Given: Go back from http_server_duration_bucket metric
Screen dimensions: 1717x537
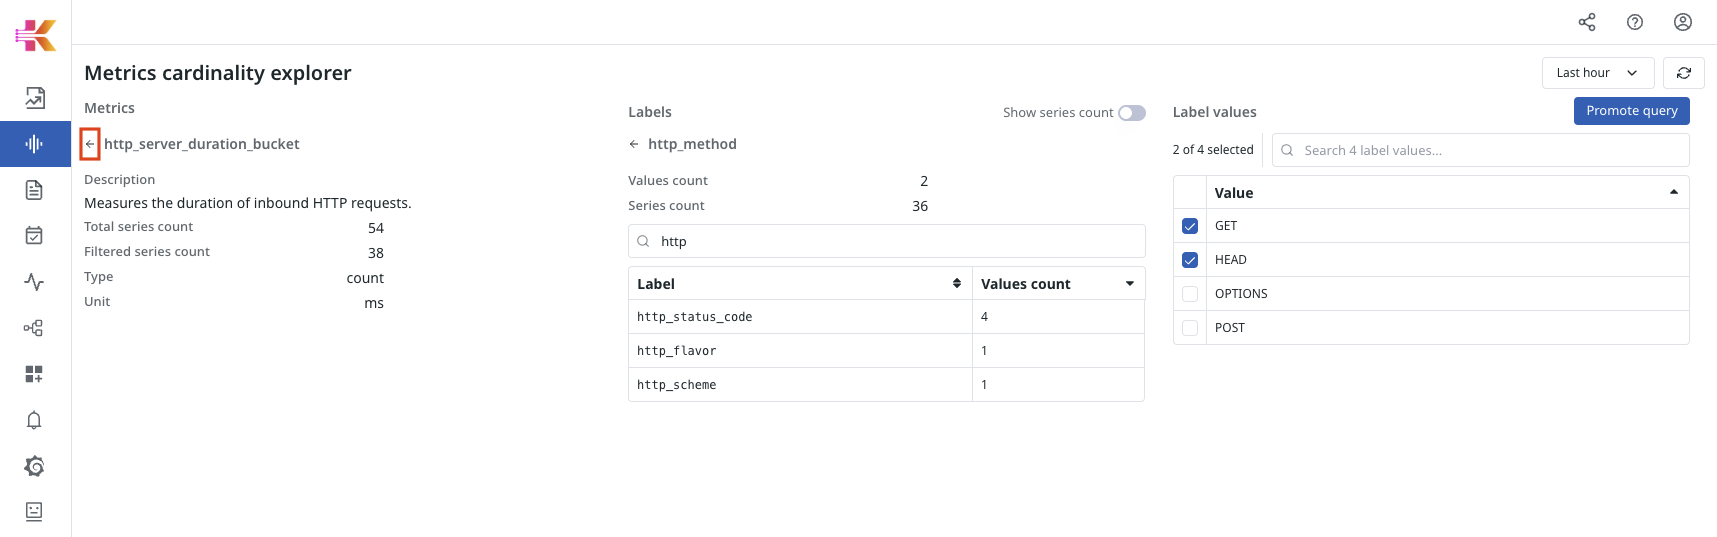Looking at the screenshot, I should click(x=90, y=144).
